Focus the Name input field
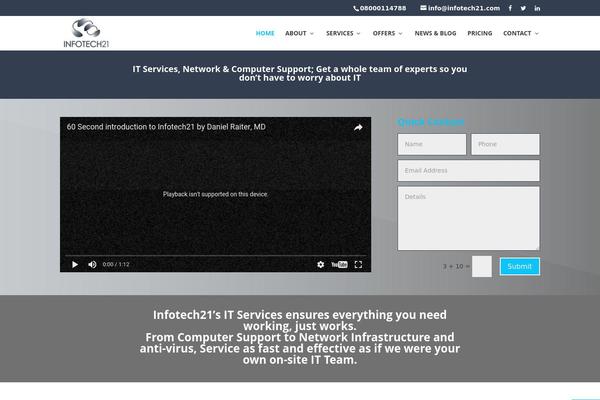Viewport: 600px width, 400px height. point(432,144)
